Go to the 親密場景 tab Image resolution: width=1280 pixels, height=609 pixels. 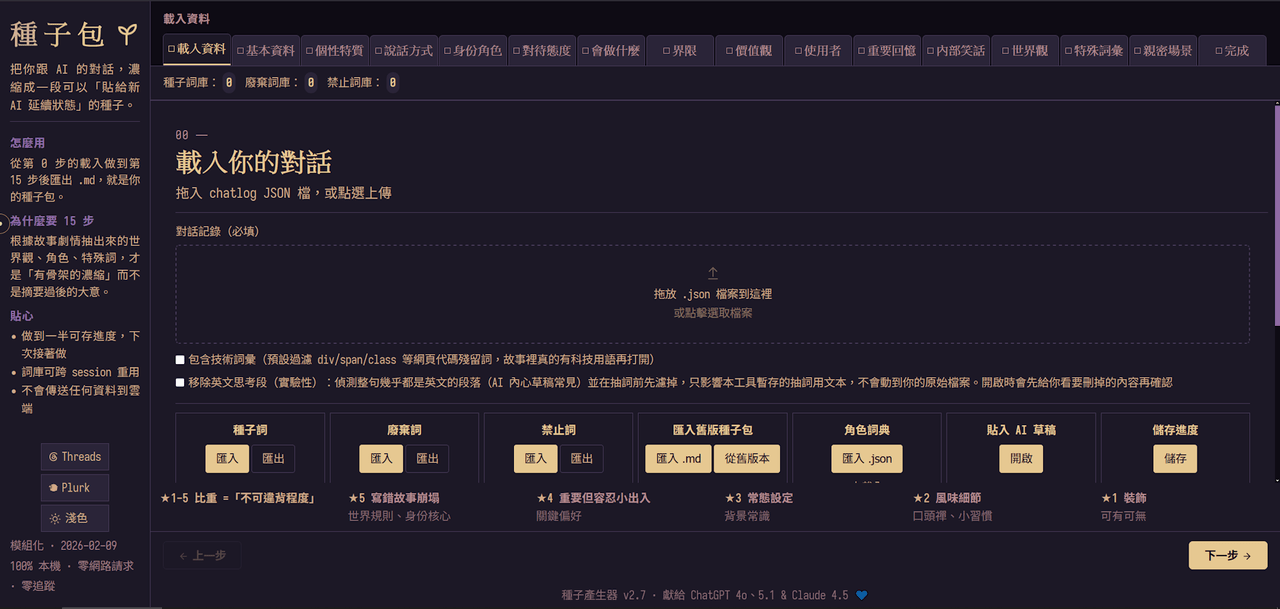[1163, 50]
